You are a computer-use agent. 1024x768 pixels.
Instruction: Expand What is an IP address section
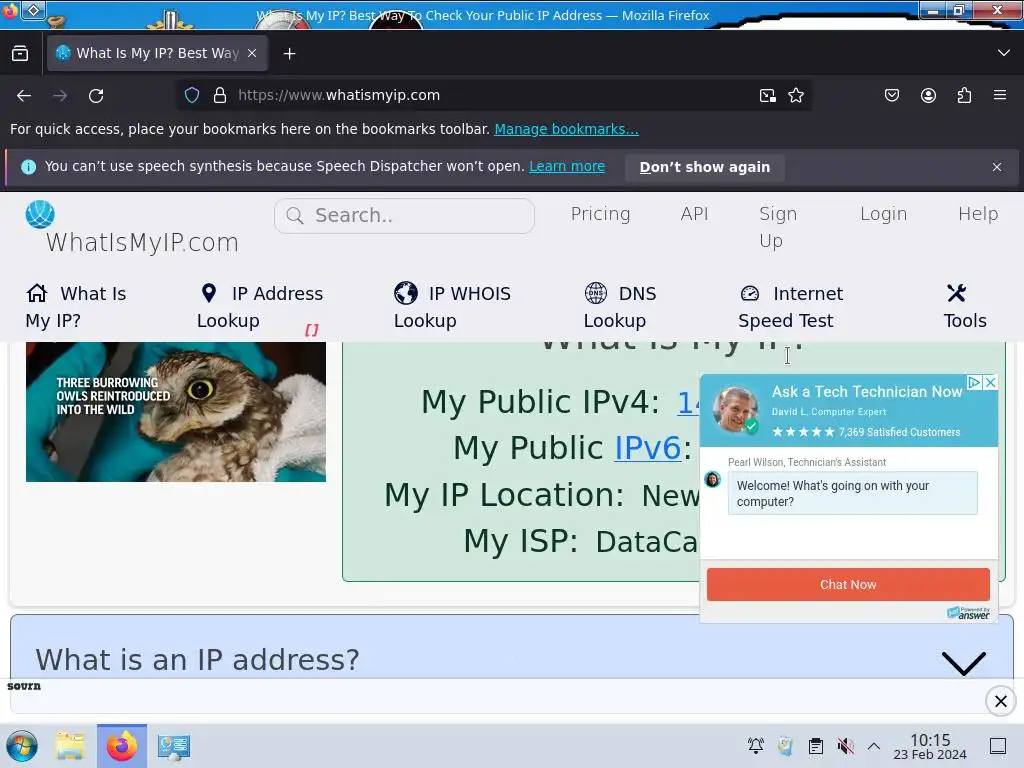click(964, 662)
